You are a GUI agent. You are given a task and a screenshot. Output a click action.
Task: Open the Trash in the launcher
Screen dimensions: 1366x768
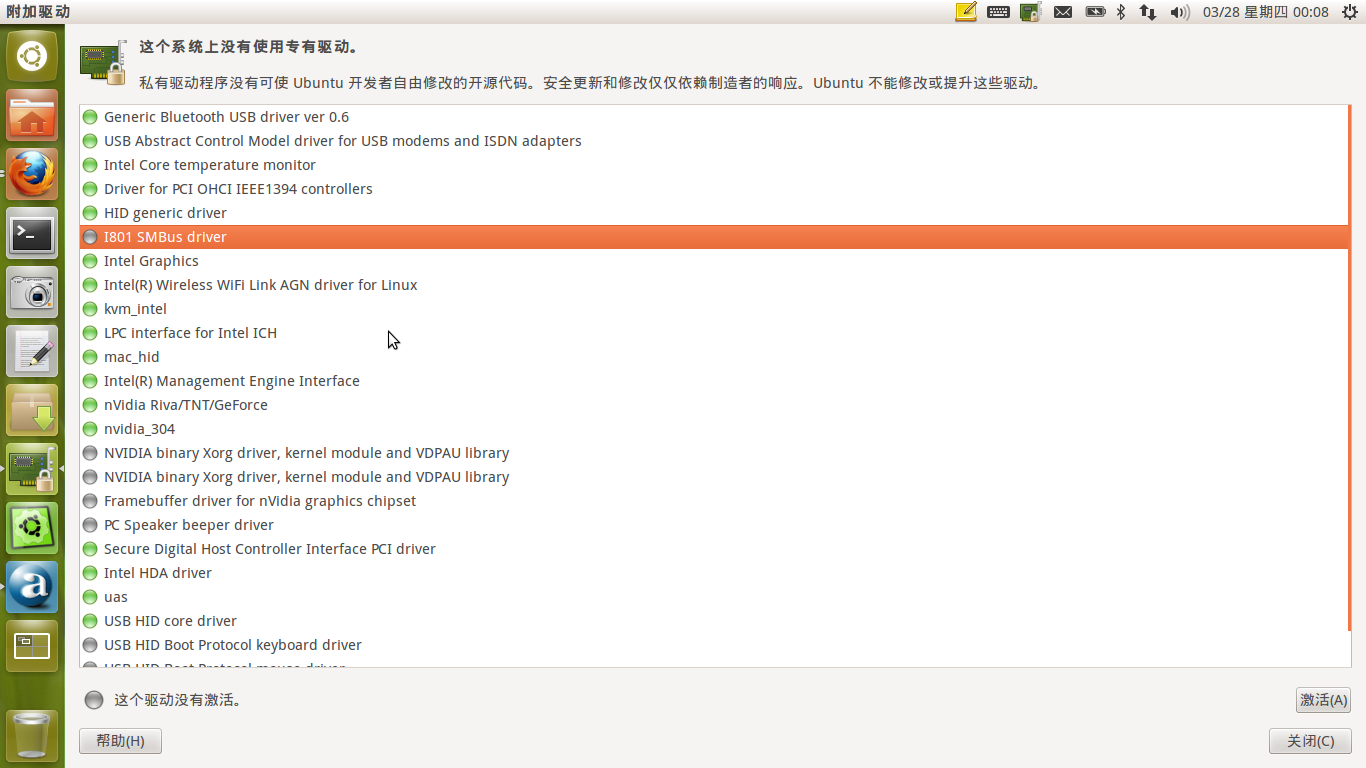pyautogui.click(x=32, y=735)
